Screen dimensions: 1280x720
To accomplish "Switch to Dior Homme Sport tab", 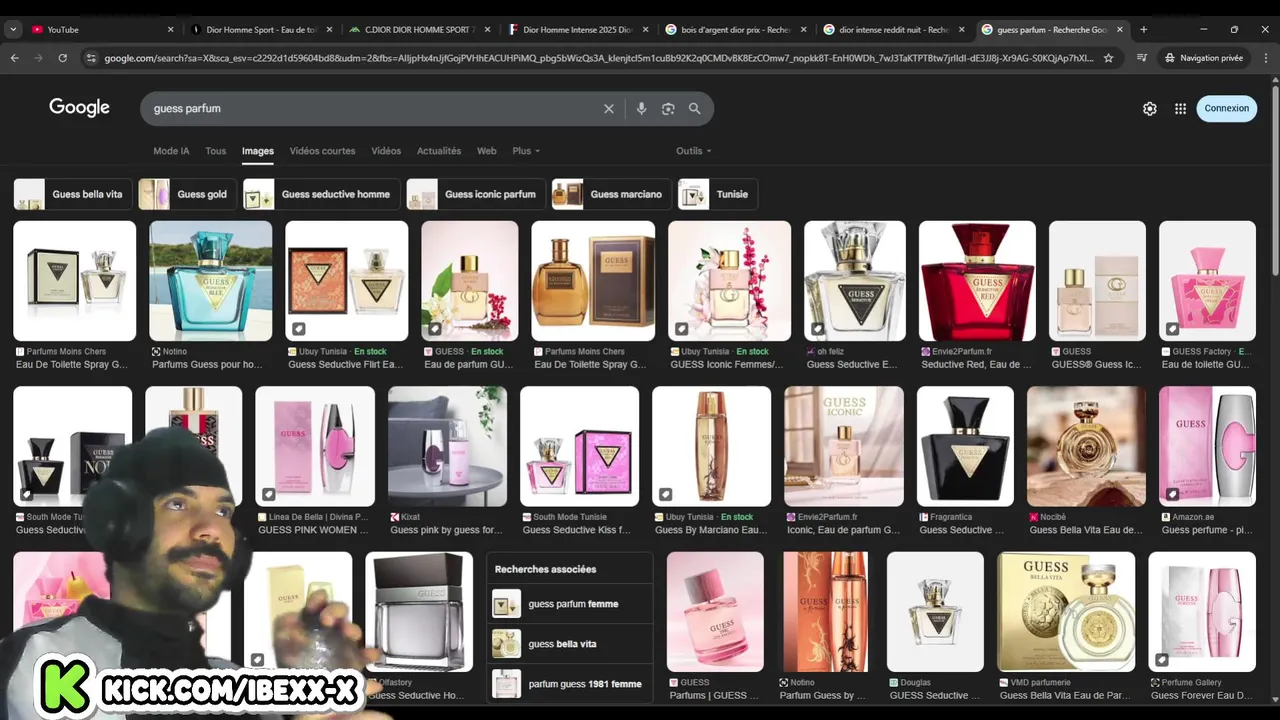I will [x=260, y=29].
